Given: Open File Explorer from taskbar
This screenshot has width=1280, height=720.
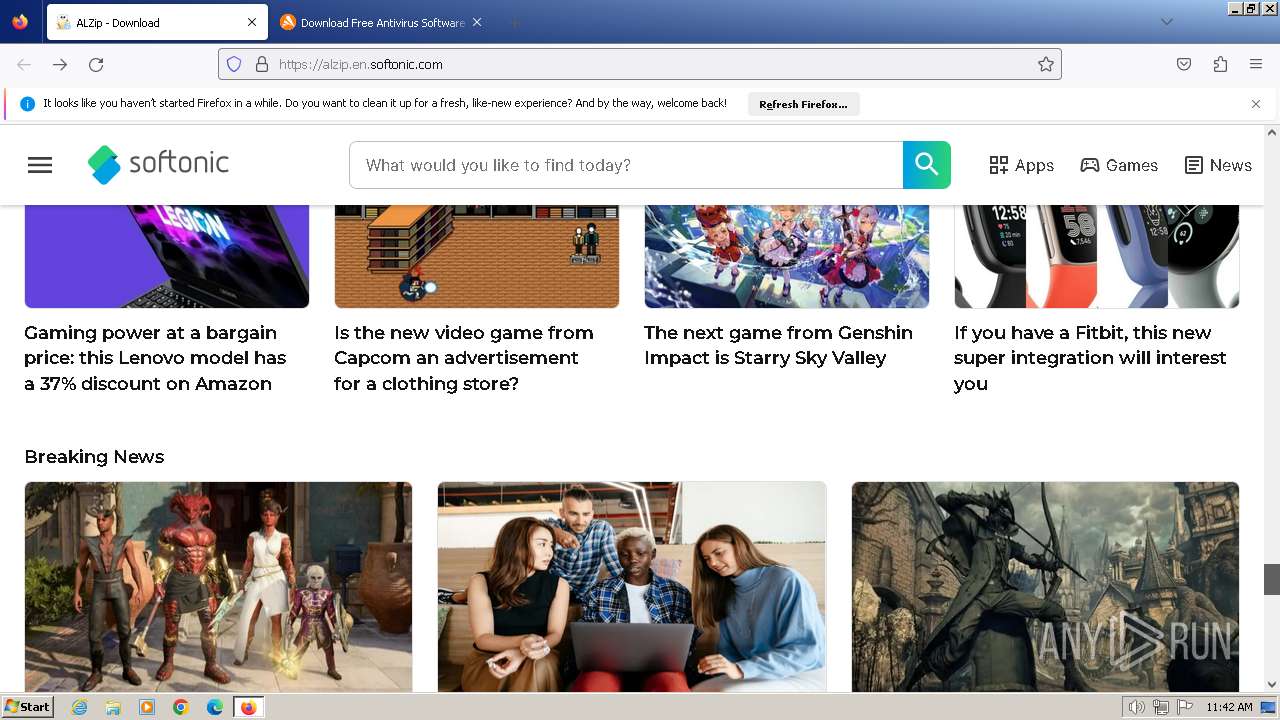Looking at the screenshot, I should [x=113, y=707].
